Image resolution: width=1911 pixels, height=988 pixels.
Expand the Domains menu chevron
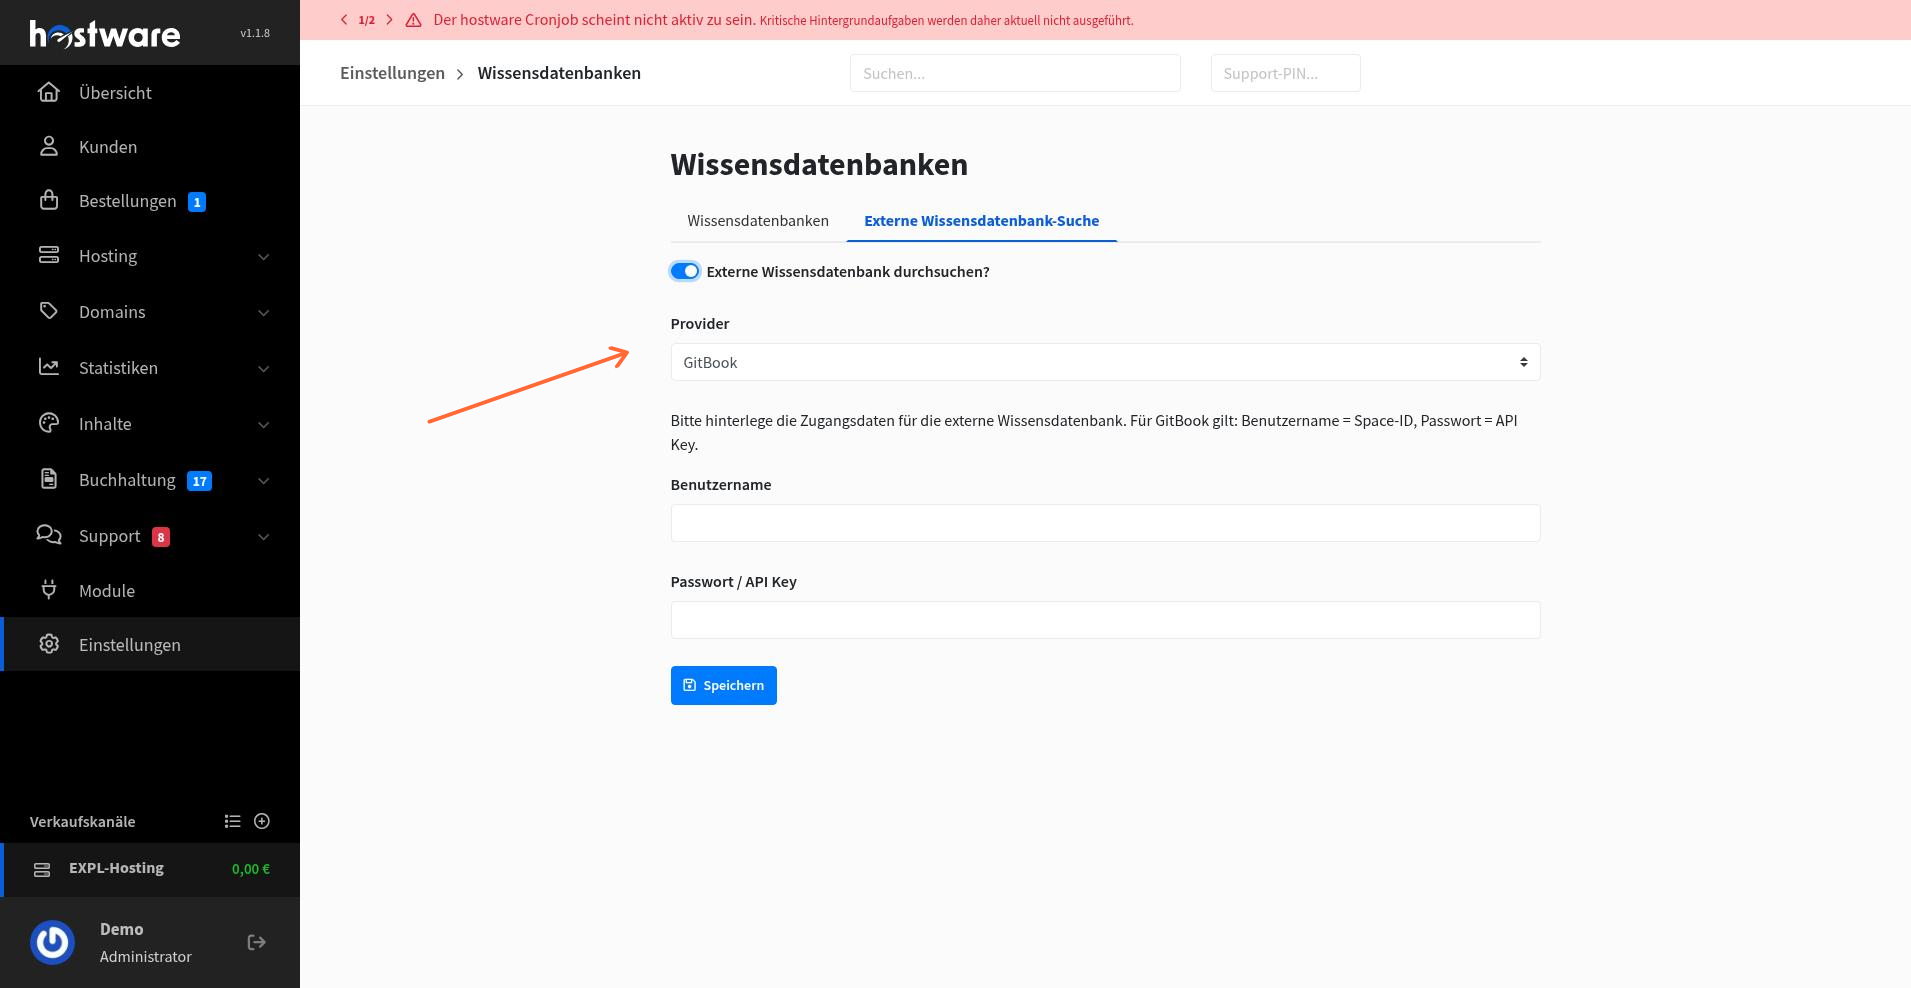(264, 313)
